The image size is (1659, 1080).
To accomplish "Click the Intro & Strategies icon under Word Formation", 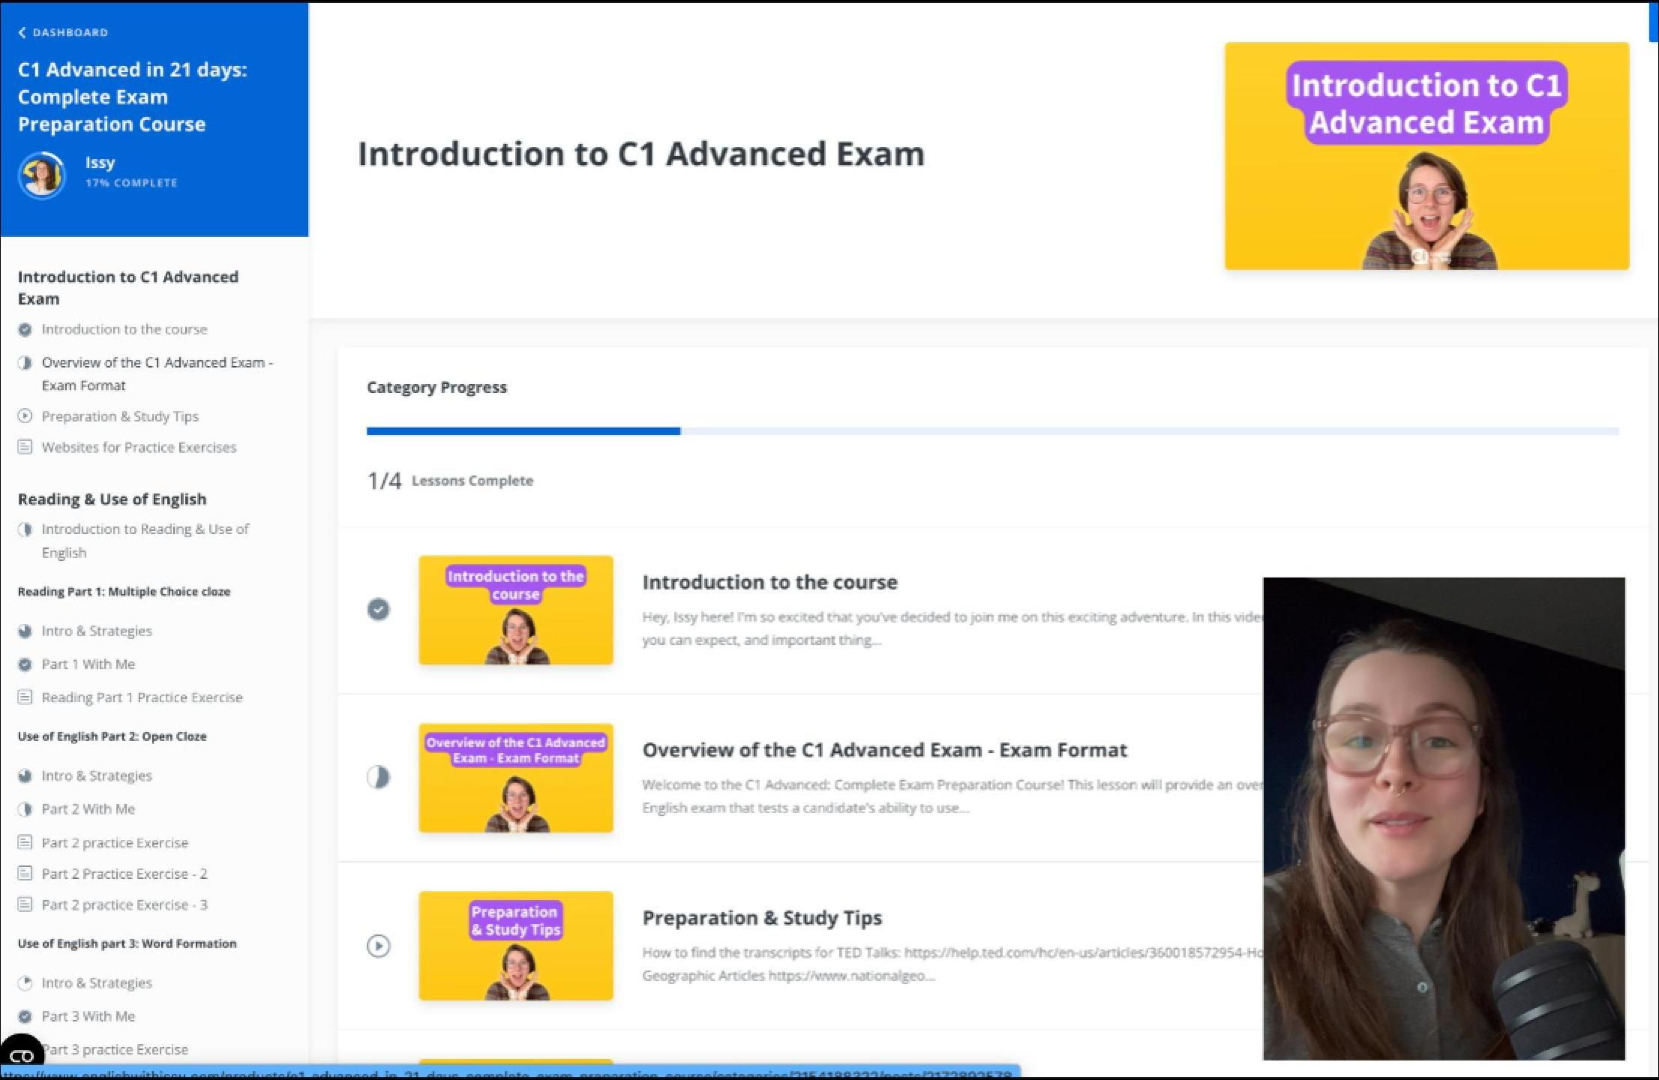I will 25,983.
